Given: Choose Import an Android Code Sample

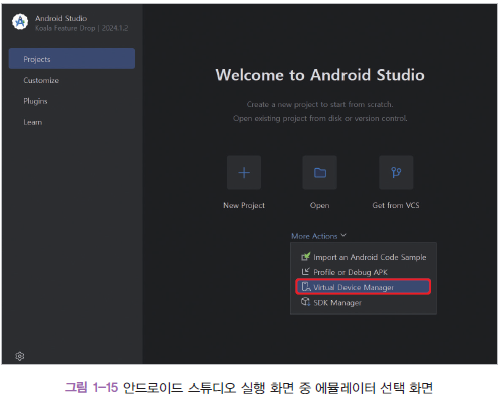Looking at the screenshot, I should (363, 257).
